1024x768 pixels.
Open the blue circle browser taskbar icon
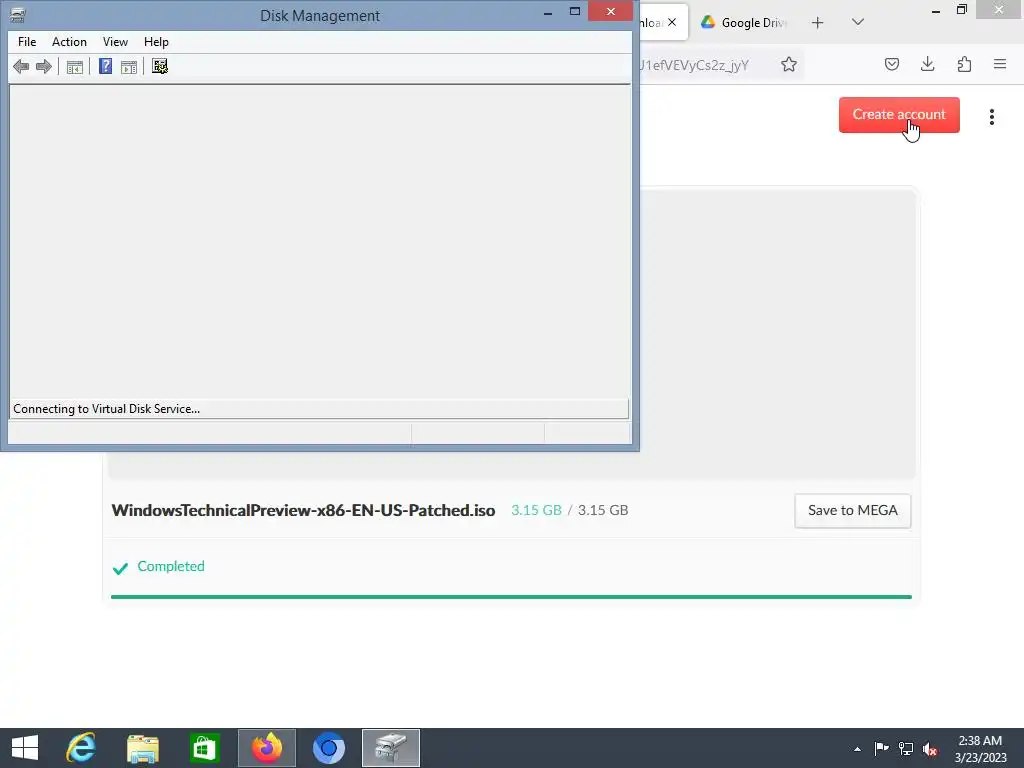point(328,748)
